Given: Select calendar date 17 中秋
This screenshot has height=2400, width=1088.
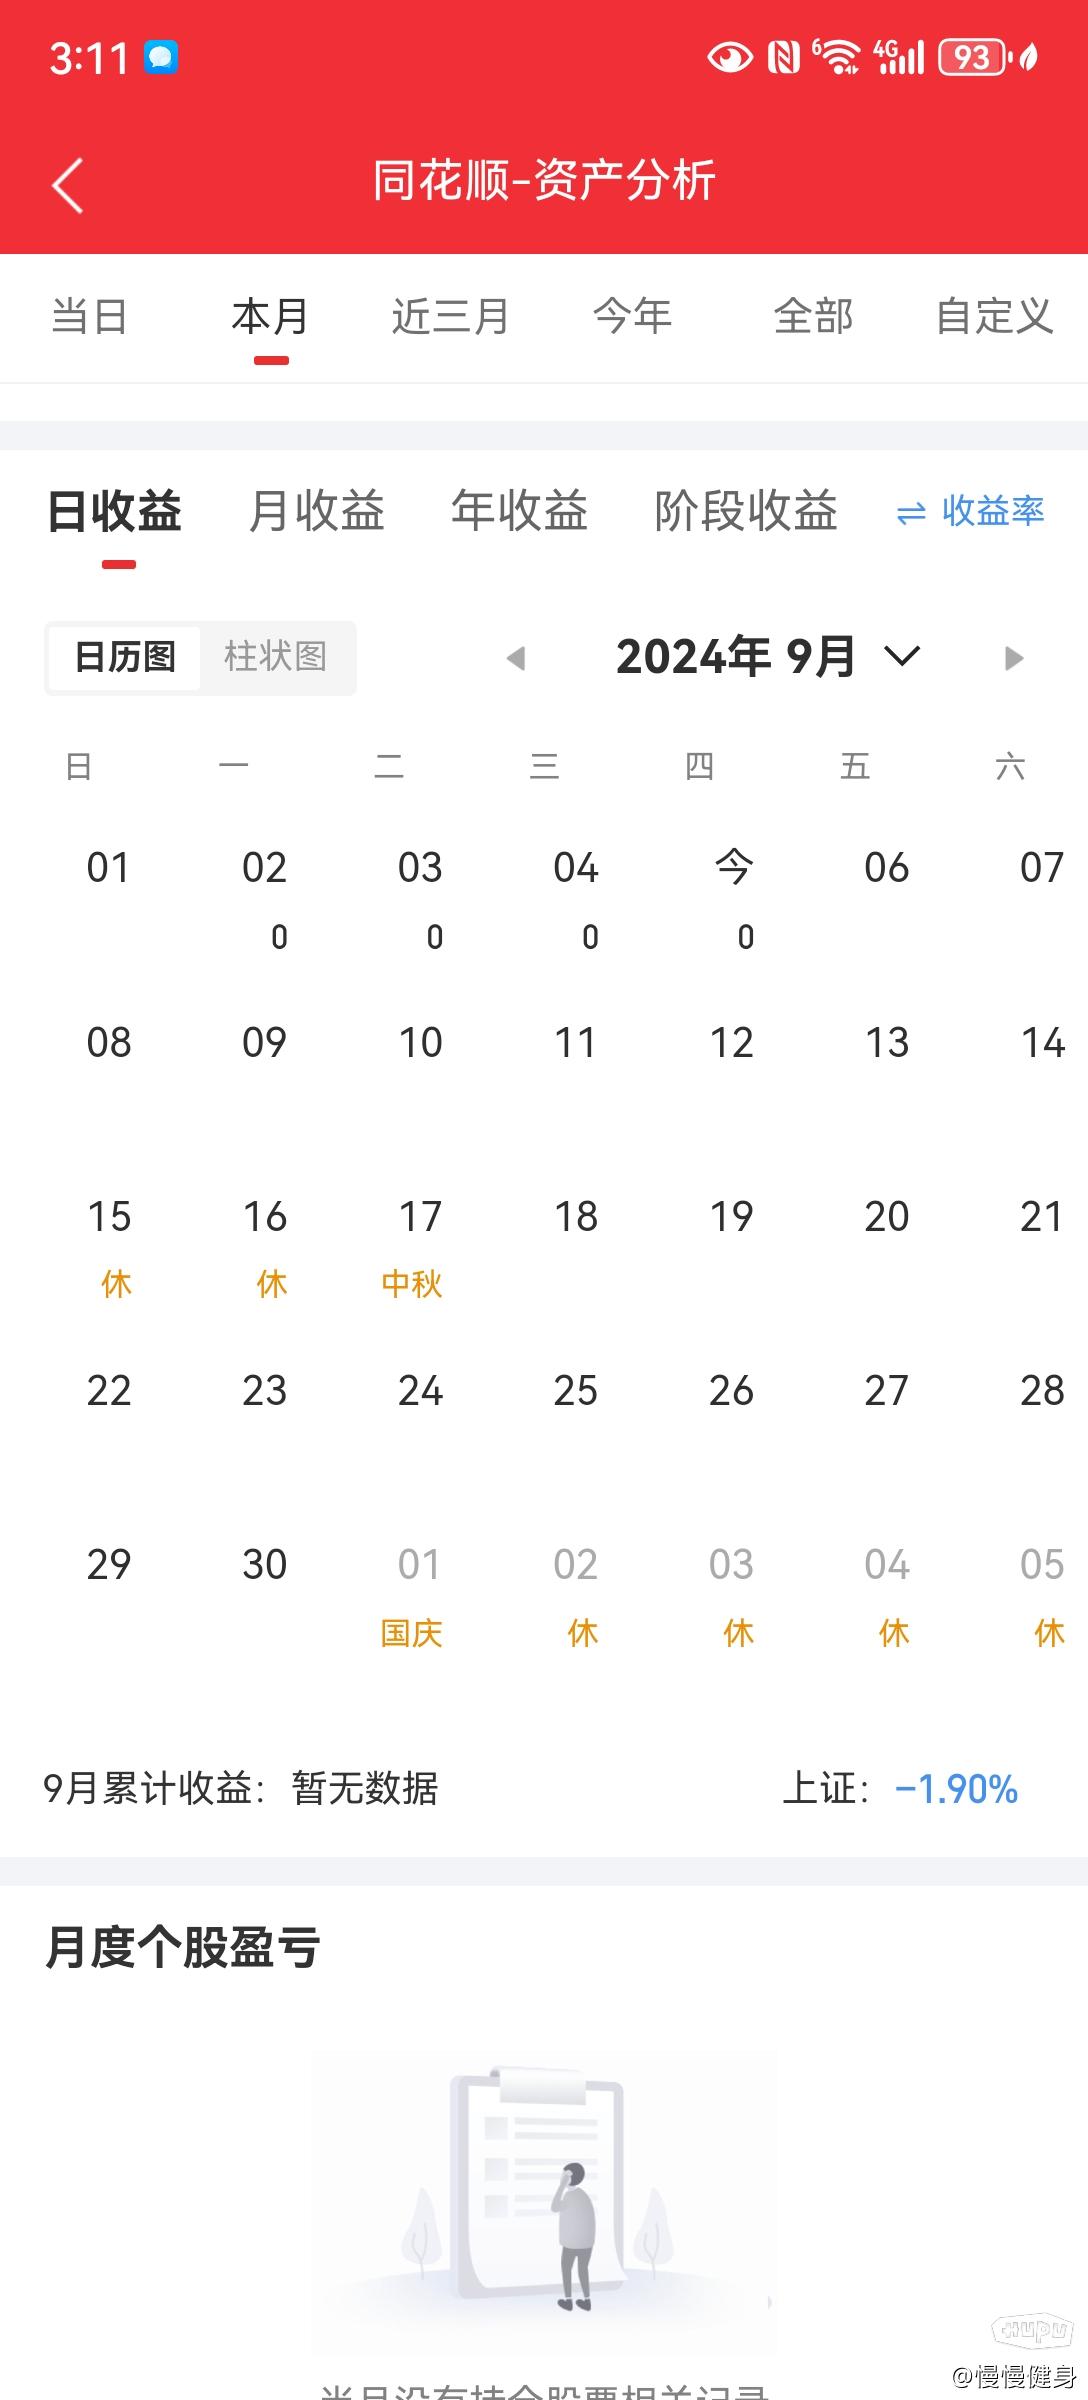Looking at the screenshot, I should tap(419, 1245).
